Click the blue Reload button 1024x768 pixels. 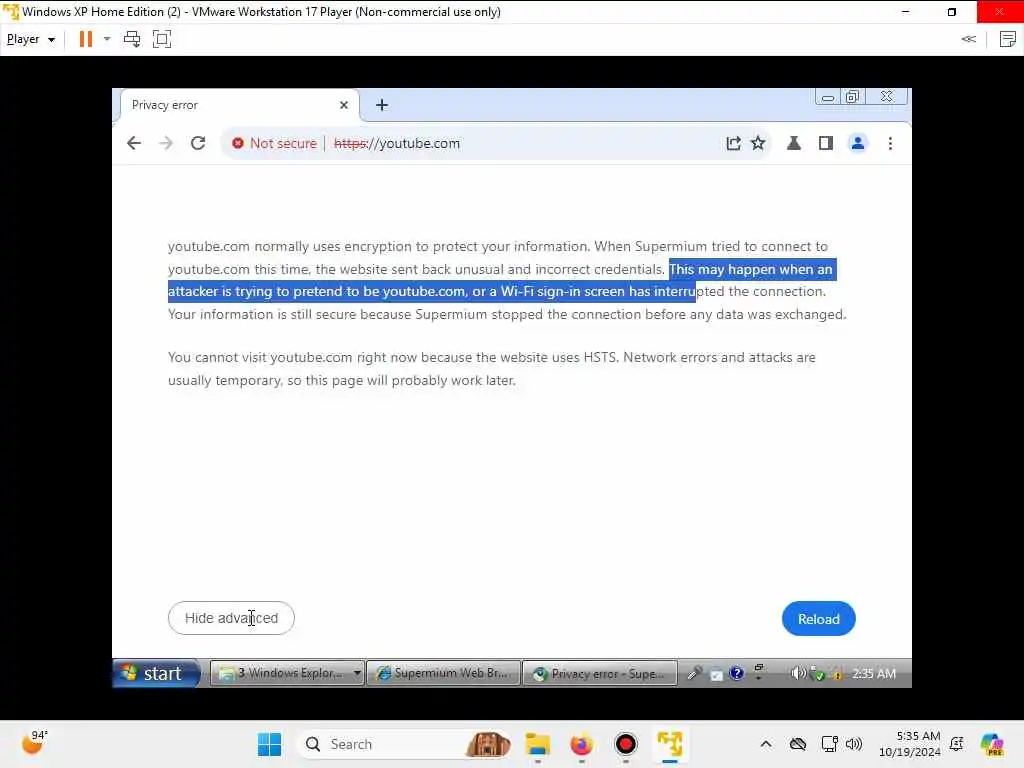click(x=818, y=618)
